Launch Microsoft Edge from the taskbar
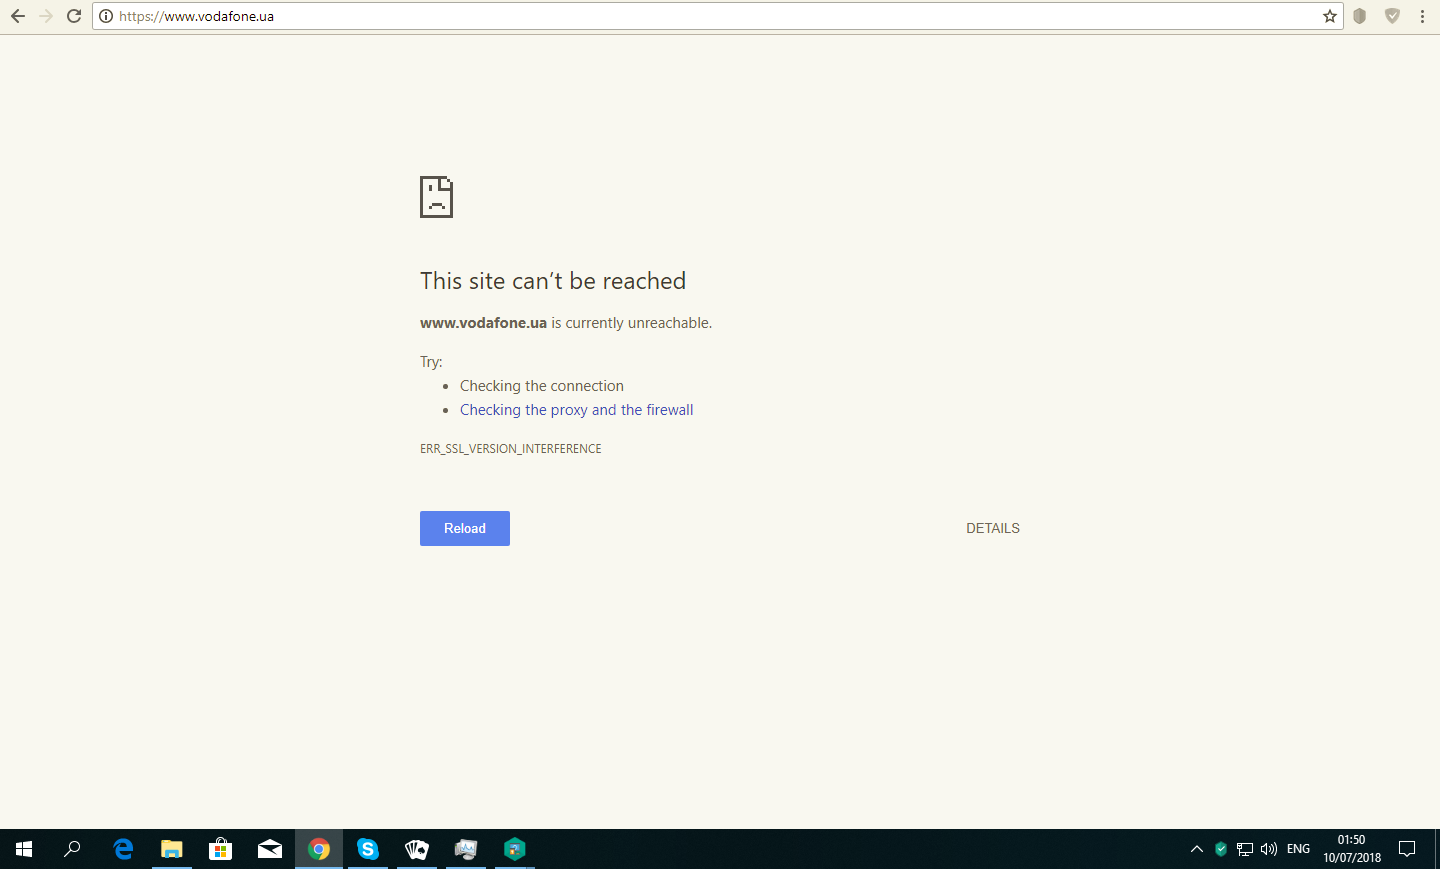This screenshot has height=869, width=1440. pos(123,849)
